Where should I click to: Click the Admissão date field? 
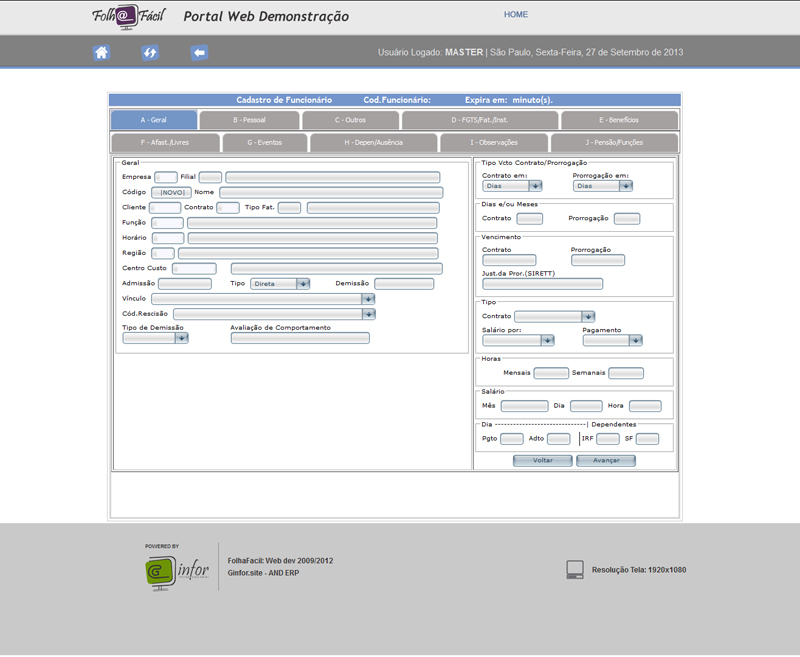coord(184,284)
